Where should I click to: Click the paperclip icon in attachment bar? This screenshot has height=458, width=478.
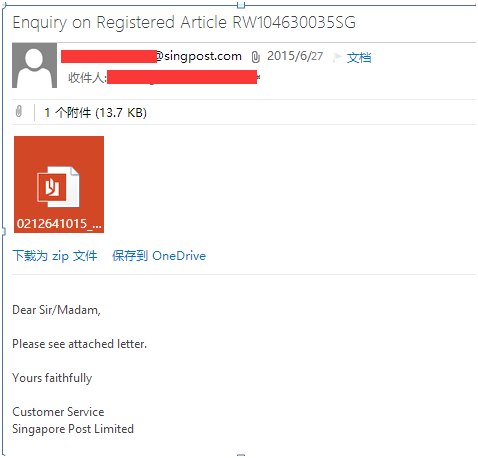19,111
